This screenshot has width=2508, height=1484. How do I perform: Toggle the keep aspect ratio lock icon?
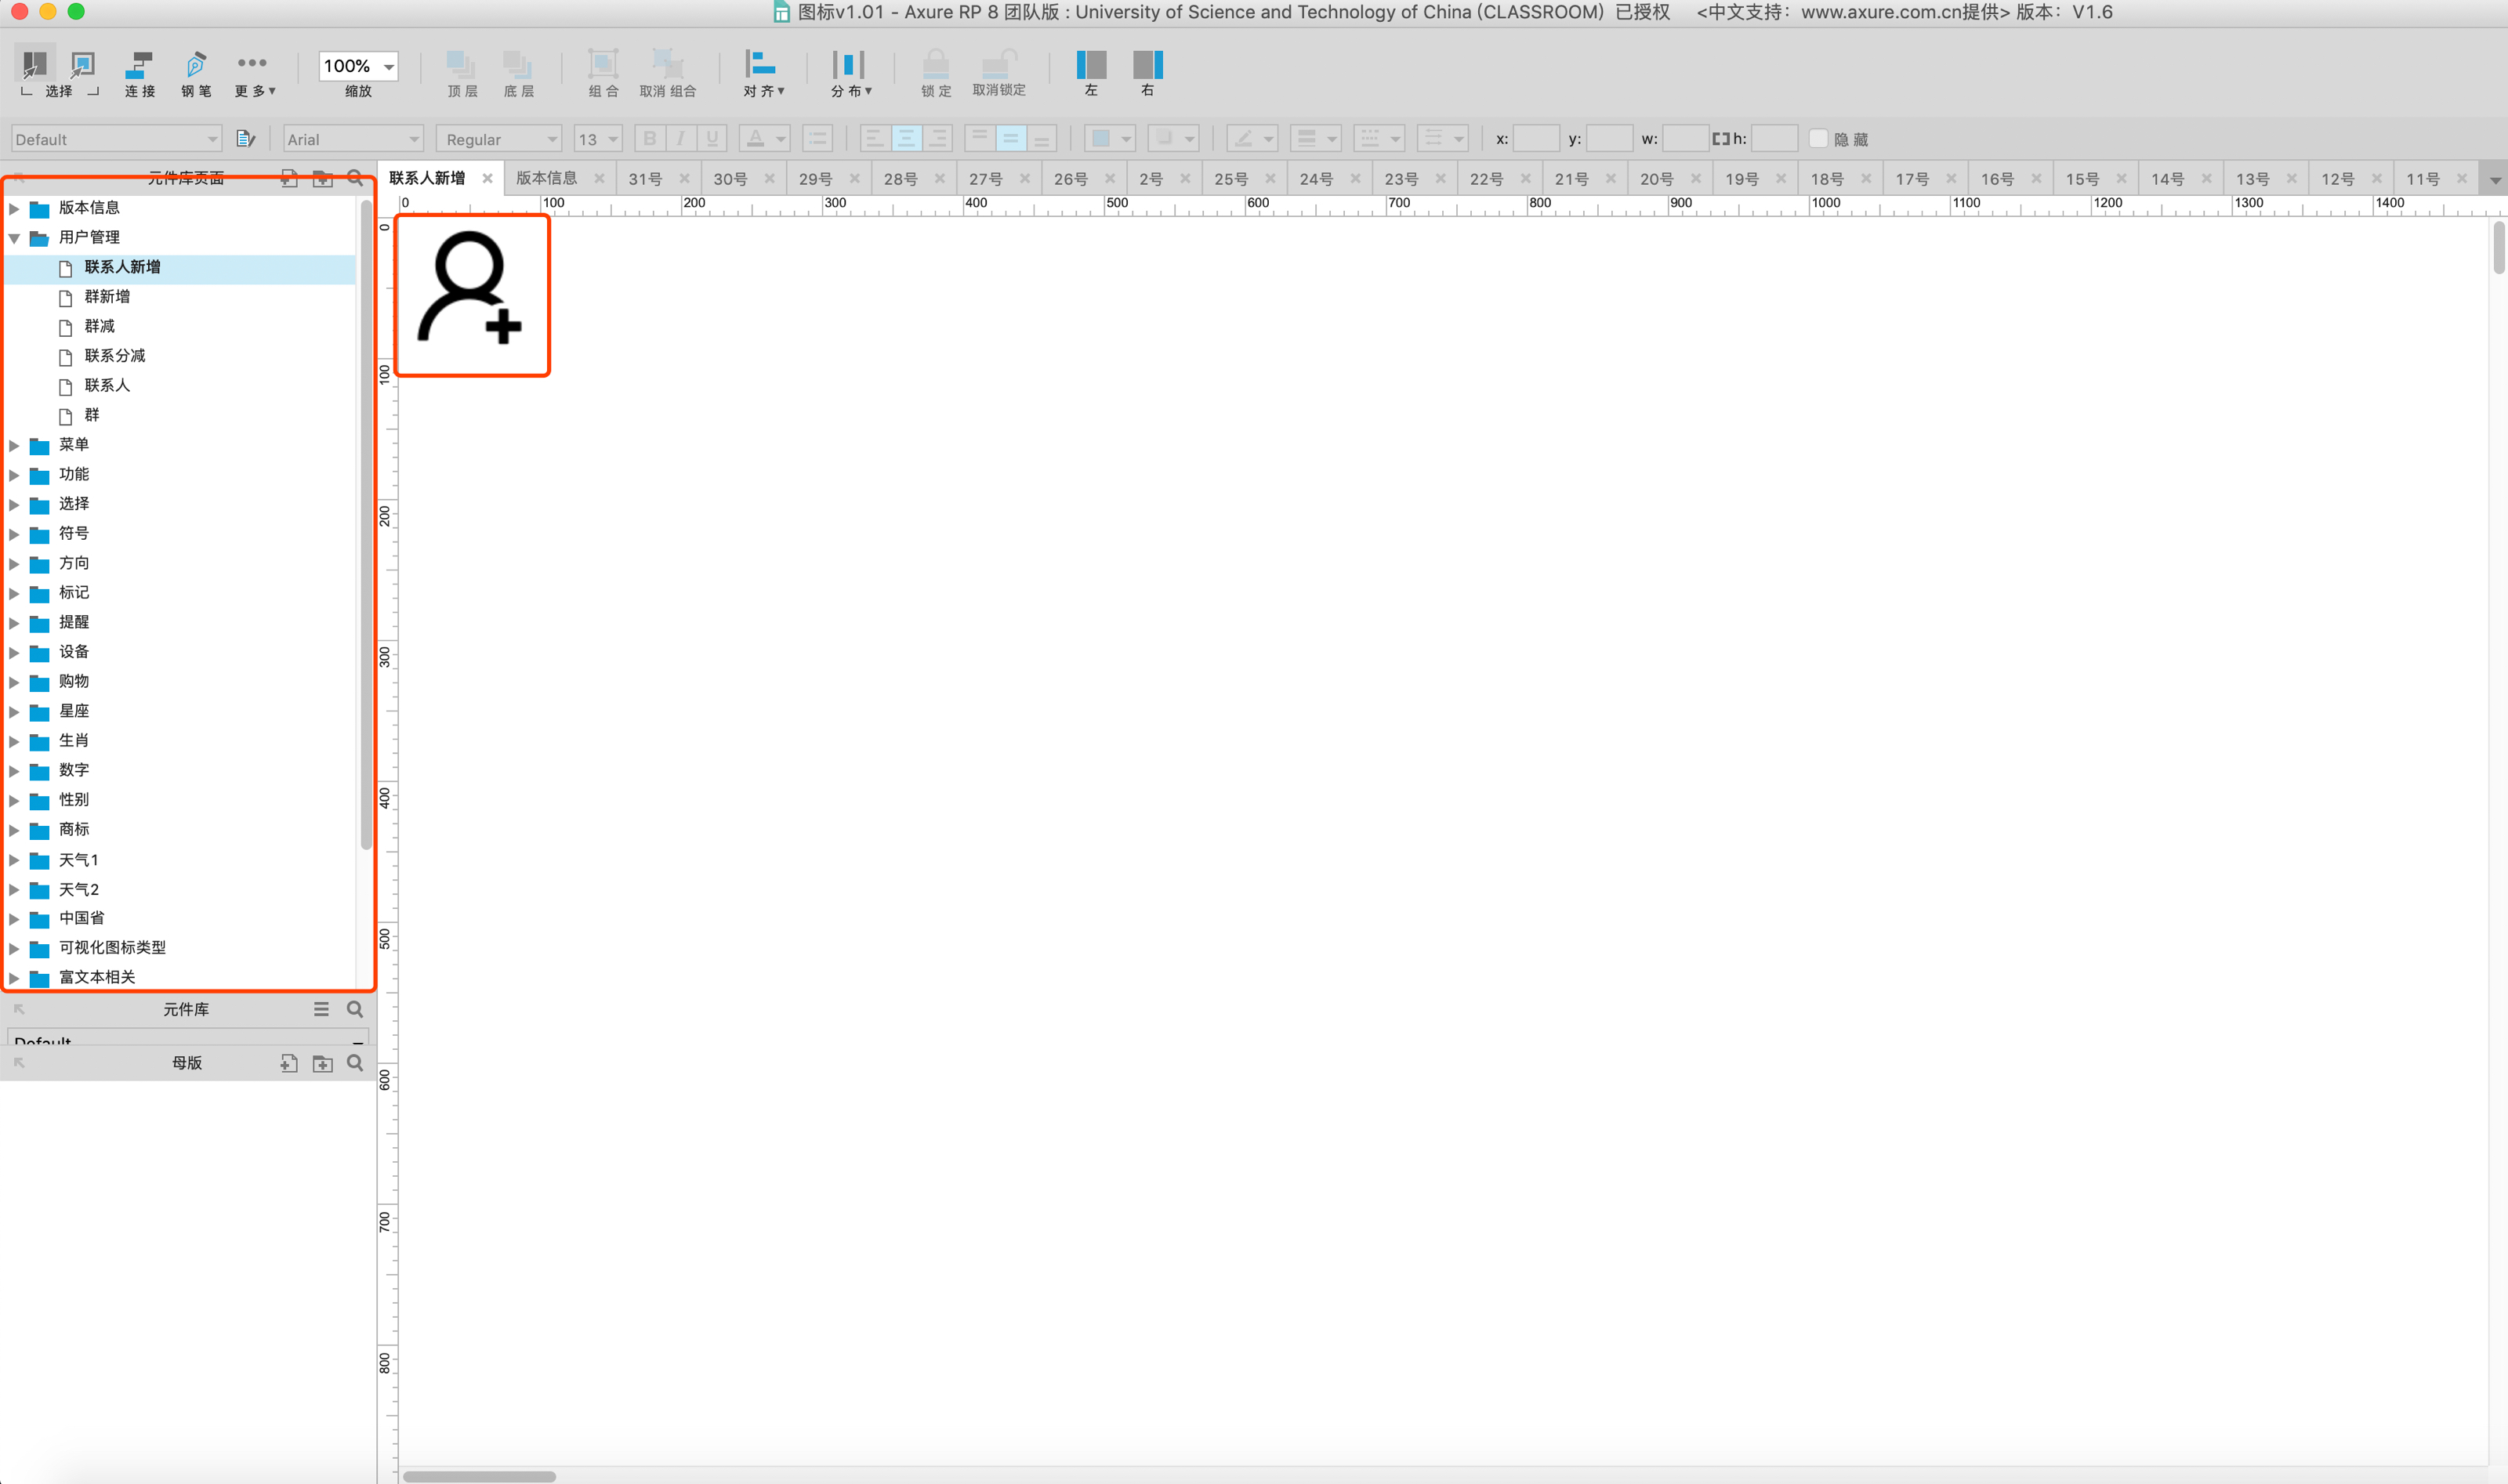click(1720, 139)
